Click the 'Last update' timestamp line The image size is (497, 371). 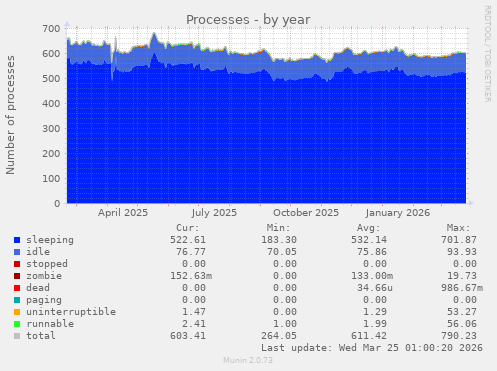(x=372, y=348)
